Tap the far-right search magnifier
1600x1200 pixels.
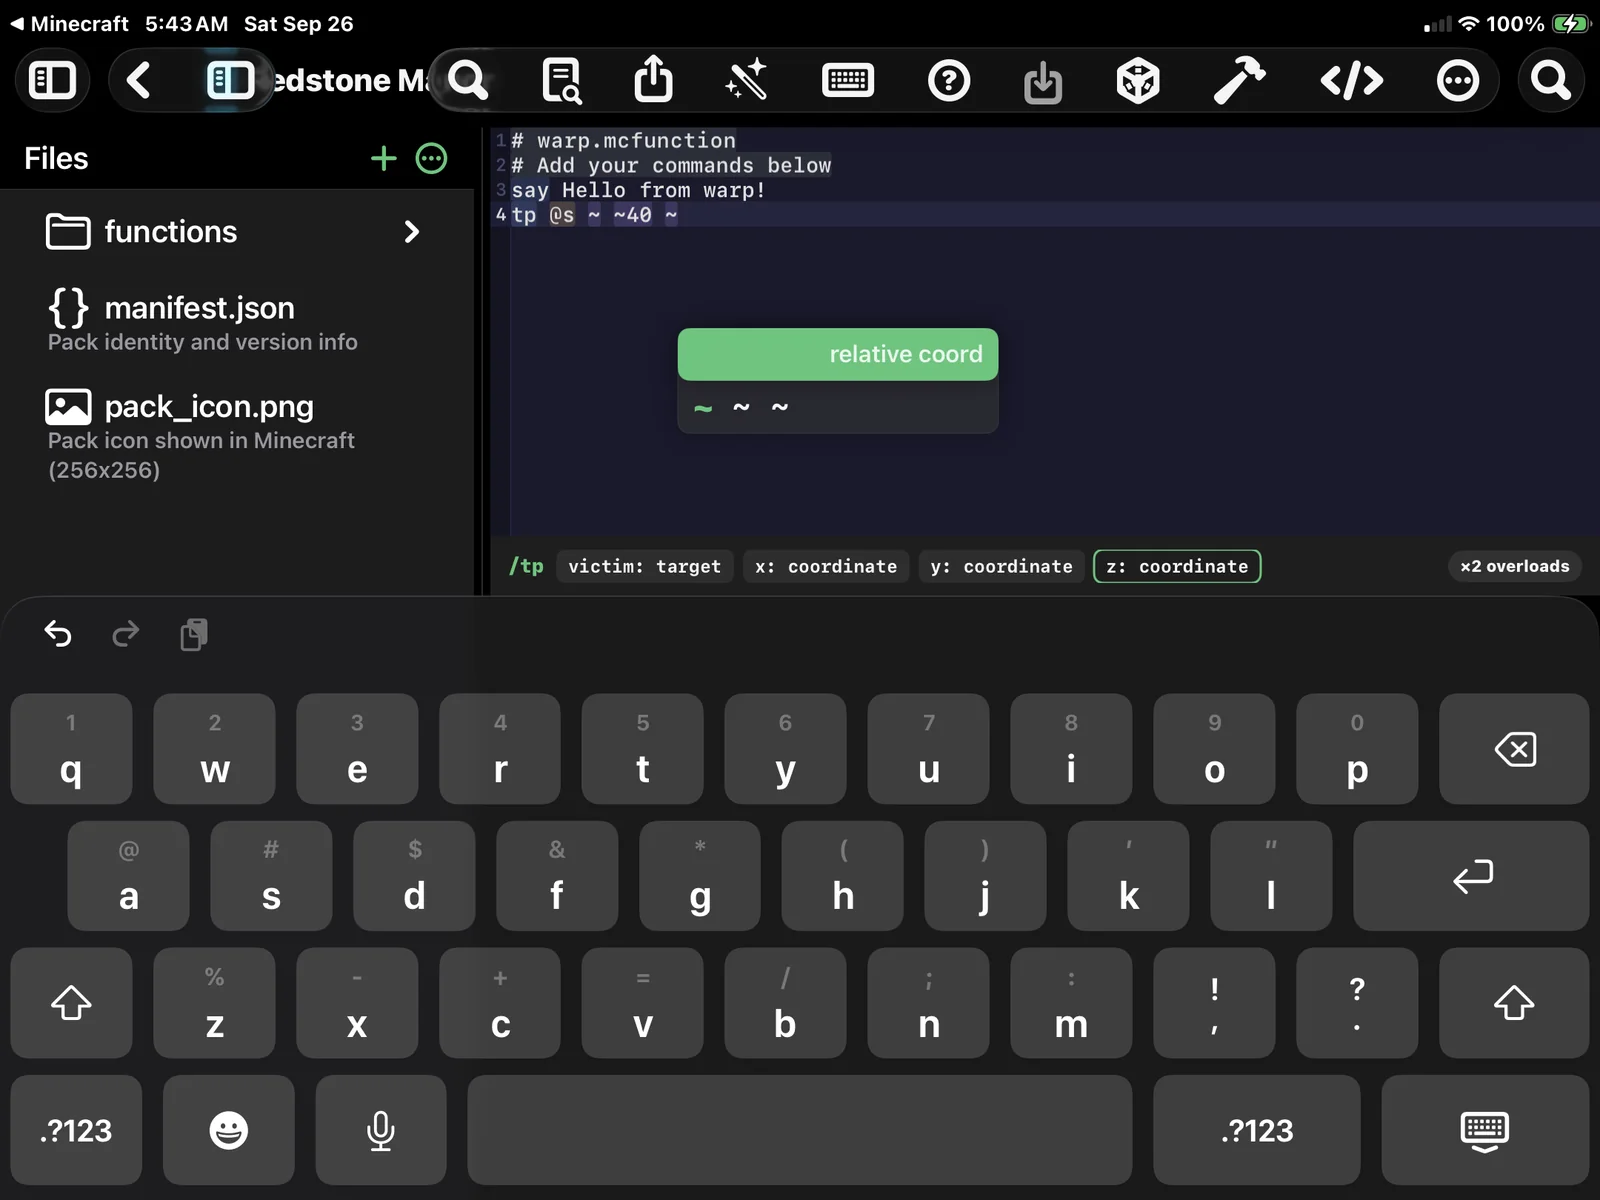pos(1551,80)
